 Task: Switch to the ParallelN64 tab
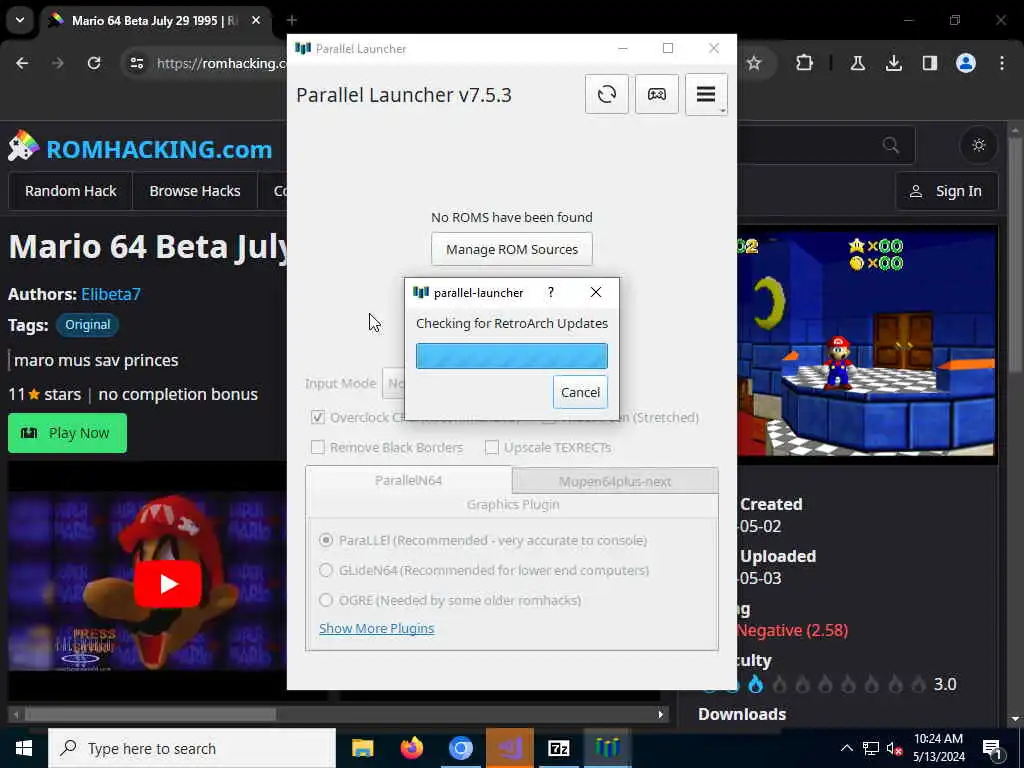[x=408, y=480]
